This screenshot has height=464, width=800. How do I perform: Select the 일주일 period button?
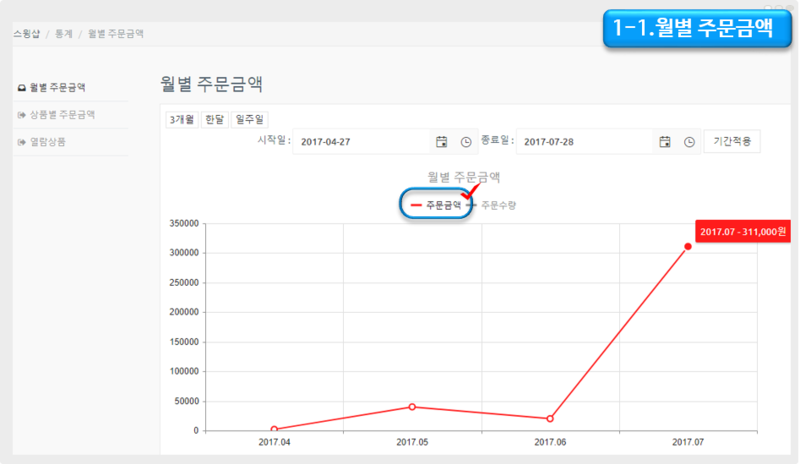249,119
